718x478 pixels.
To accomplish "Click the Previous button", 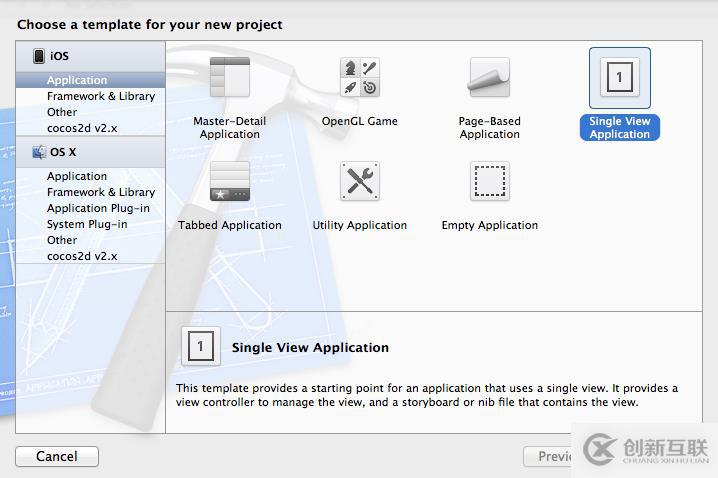I will coord(548,456).
